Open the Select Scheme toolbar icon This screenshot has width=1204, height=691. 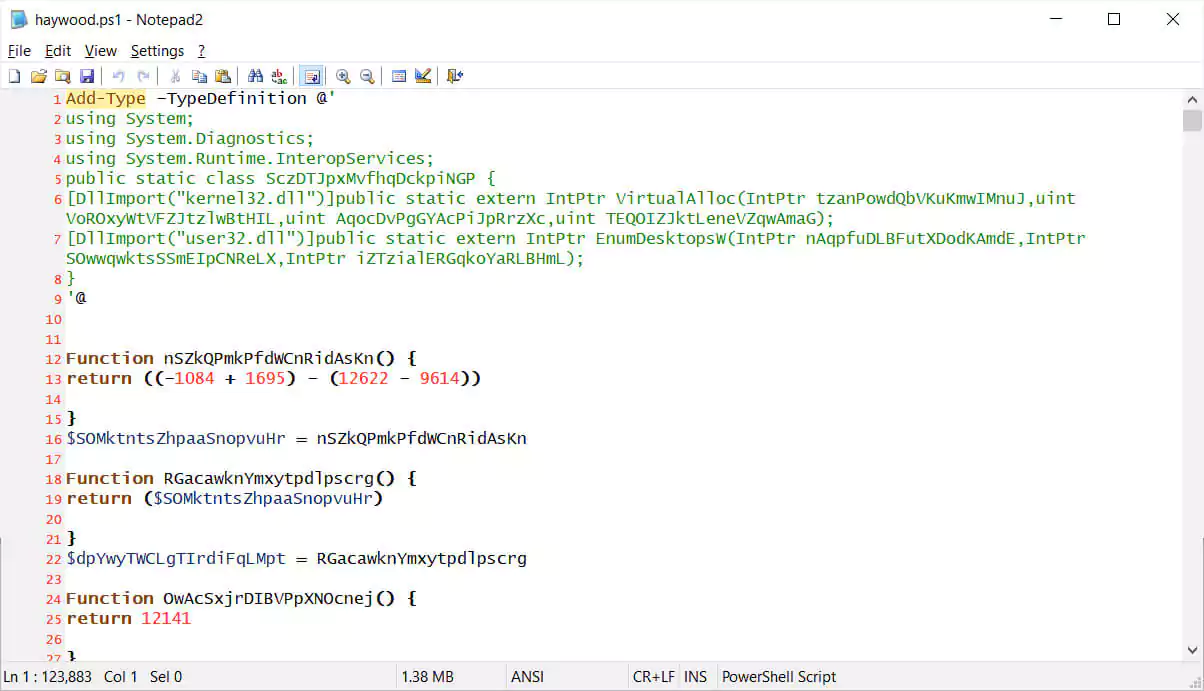(x=398, y=76)
